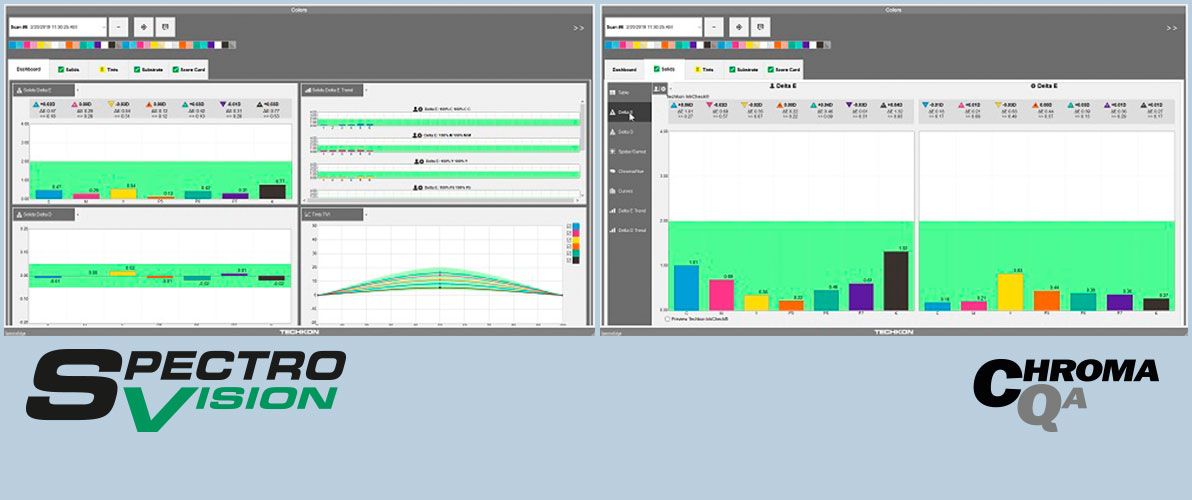Toggle the black curve checkbox in the Tints TVI legend
The image size is (1192, 500).
coord(570,261)
